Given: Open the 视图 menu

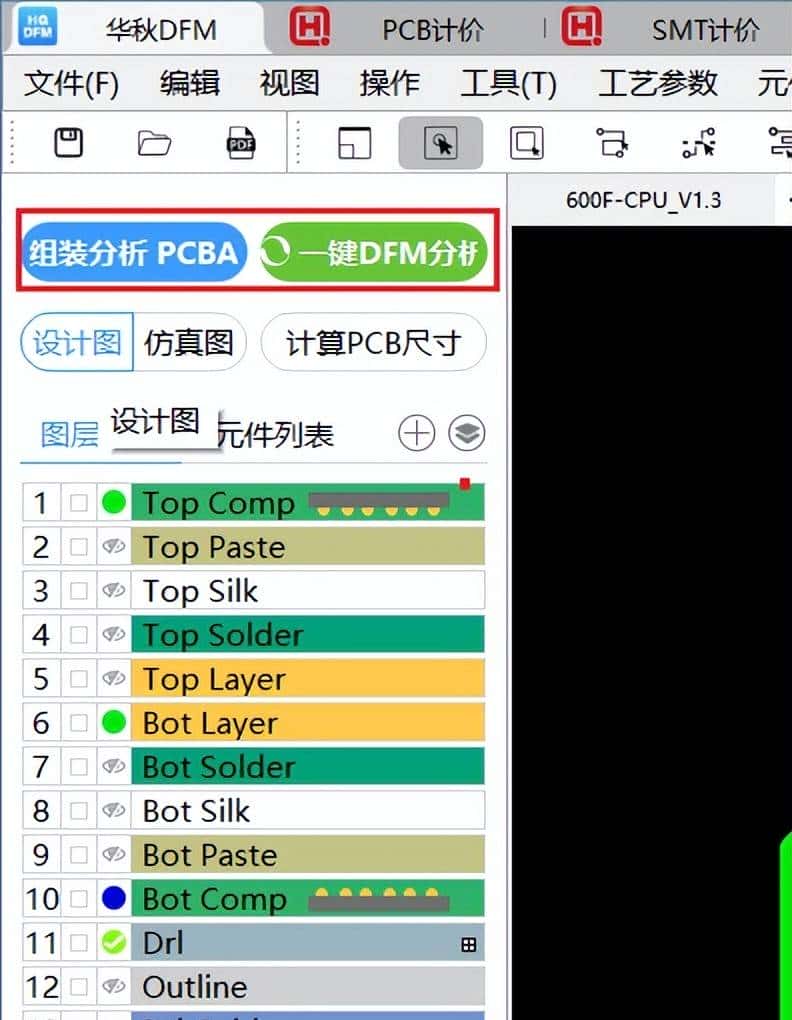Looking at the screenshot, I should point(289,83).
